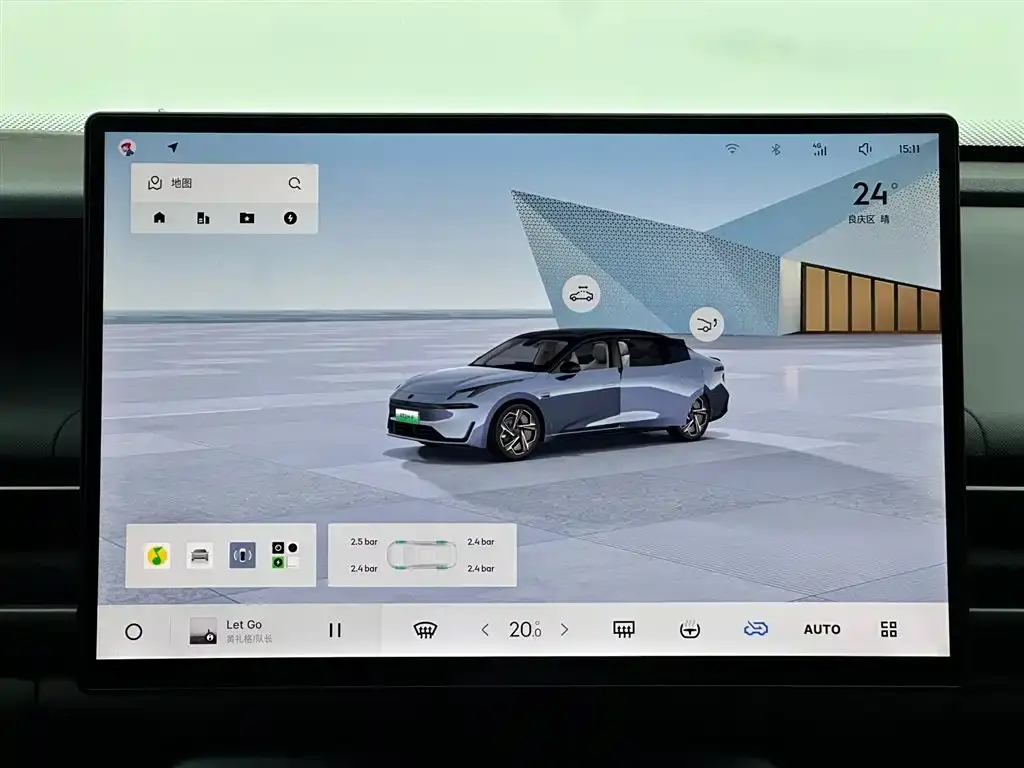This screenshot has width=1024, height=768.
Task: Tap the charging station shortcut icon
Action: click(x=291, y=218)
